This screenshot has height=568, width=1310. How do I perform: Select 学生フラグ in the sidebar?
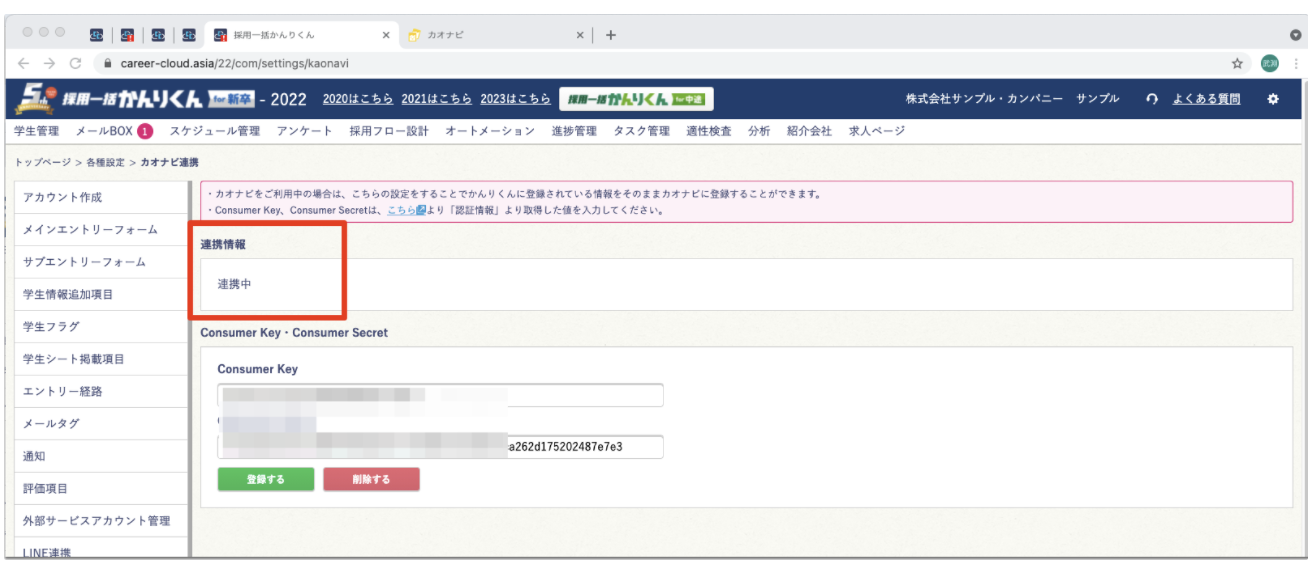click(102, 326)
